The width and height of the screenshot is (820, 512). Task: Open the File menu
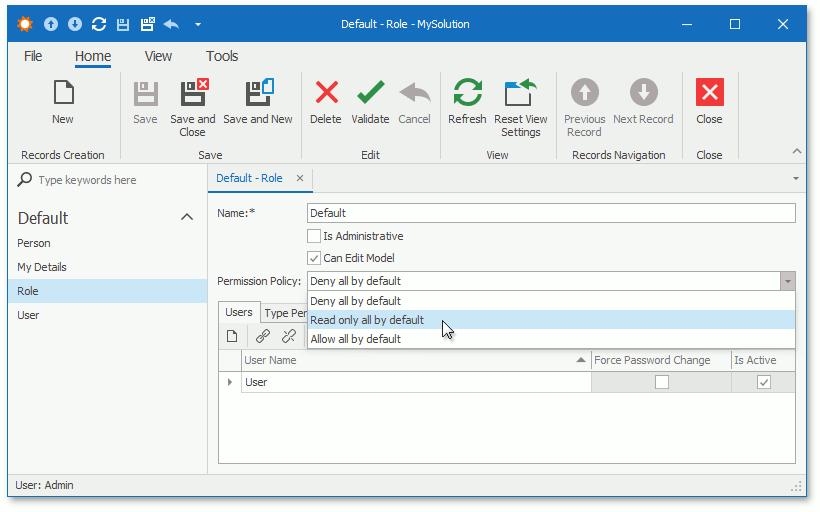tap(33, 56)
